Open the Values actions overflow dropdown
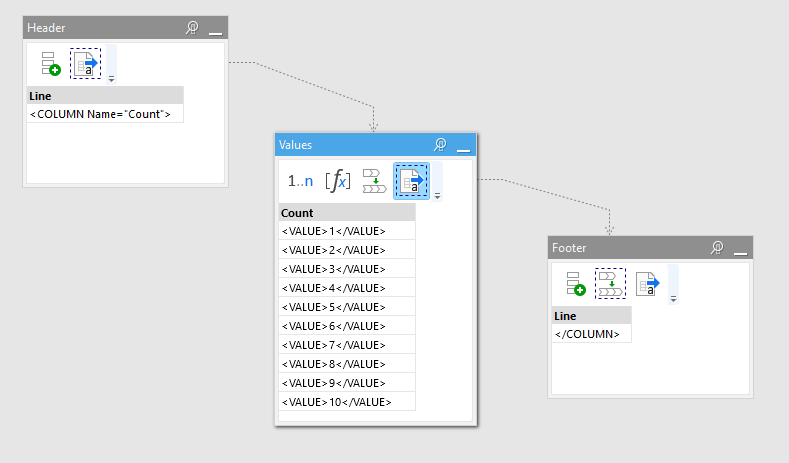The image size is (789, 463). tap(437, 195)
